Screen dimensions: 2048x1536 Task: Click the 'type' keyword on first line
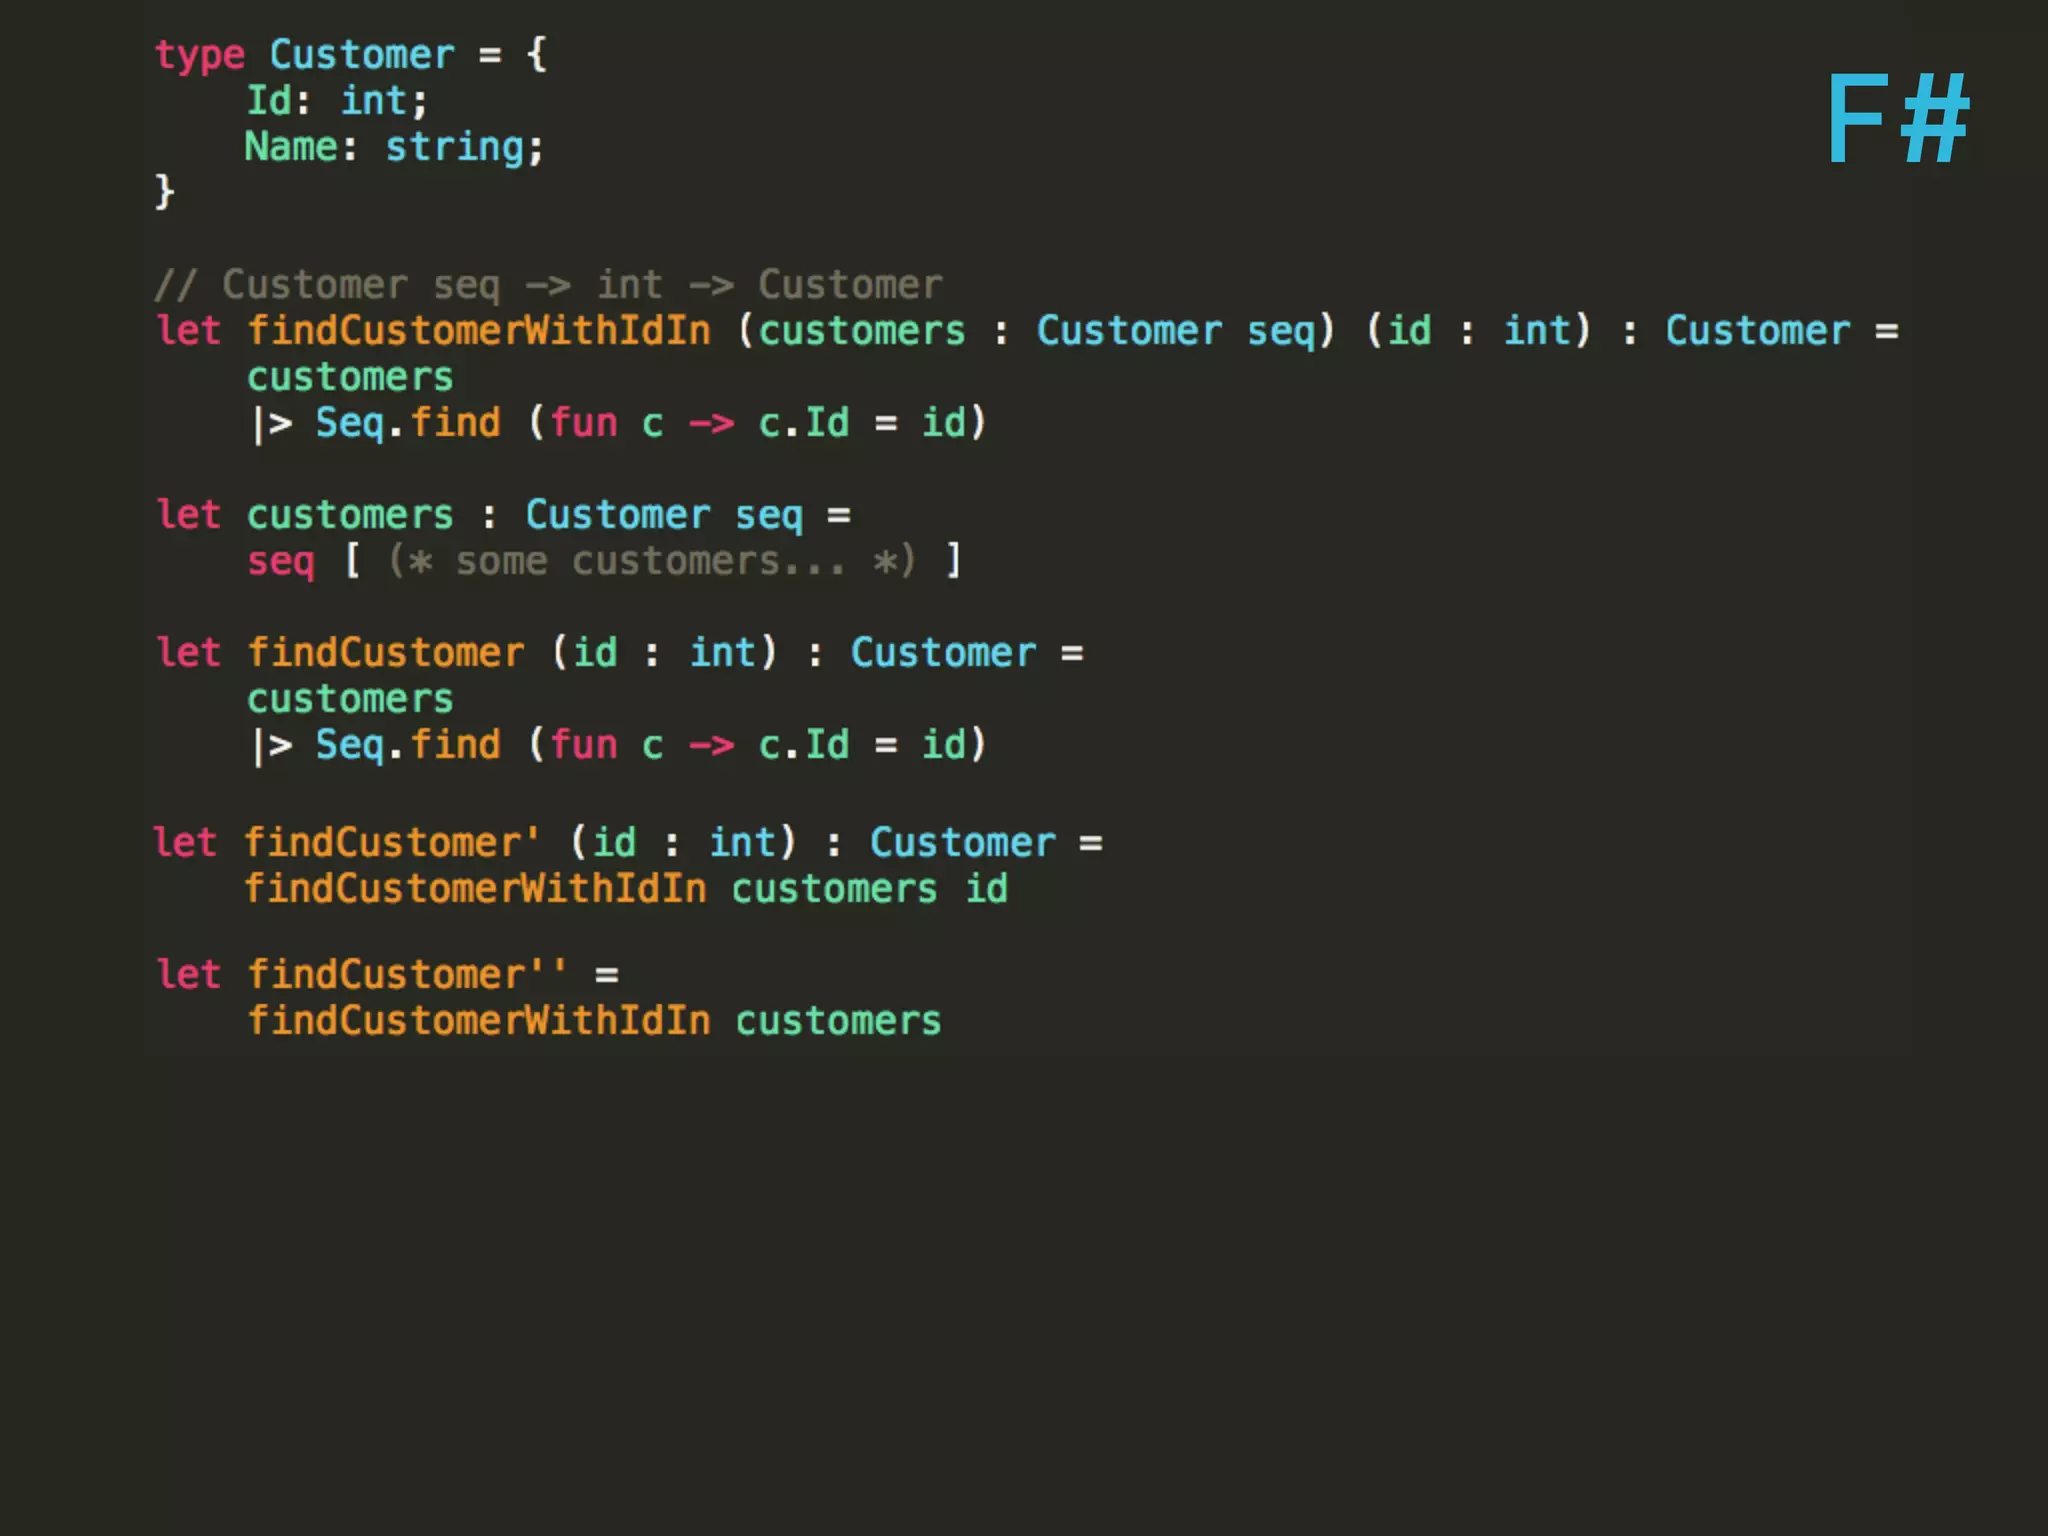(200, 55)
